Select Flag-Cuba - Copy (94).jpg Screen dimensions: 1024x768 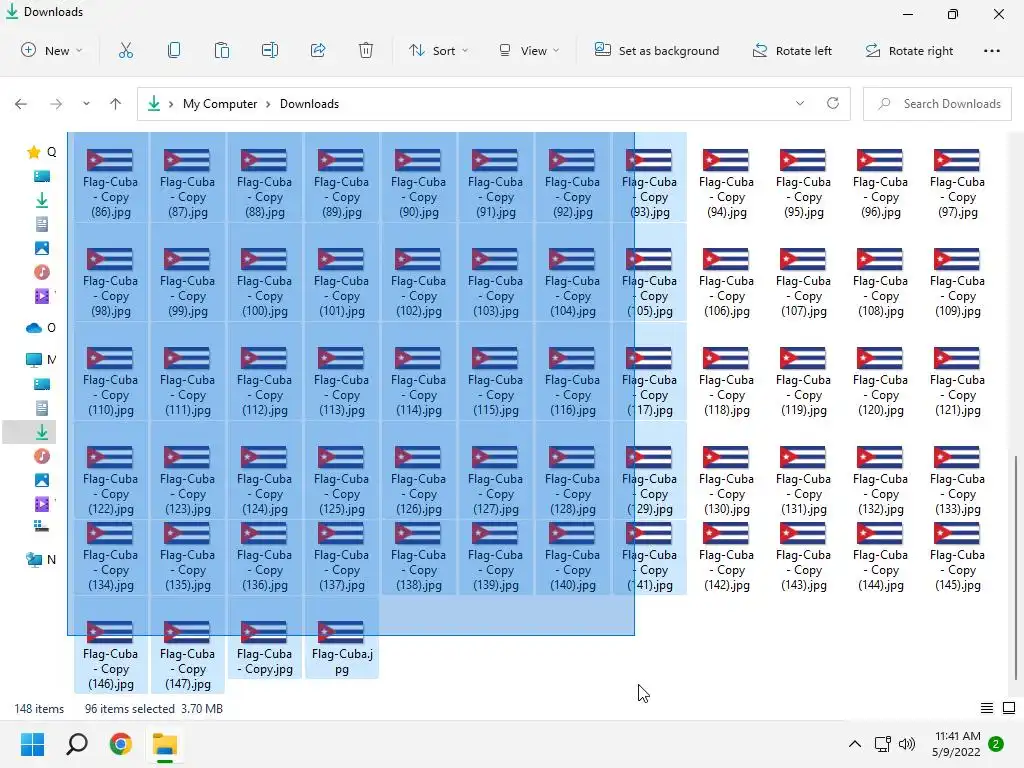pyautogui.click(x=726, y=184)
